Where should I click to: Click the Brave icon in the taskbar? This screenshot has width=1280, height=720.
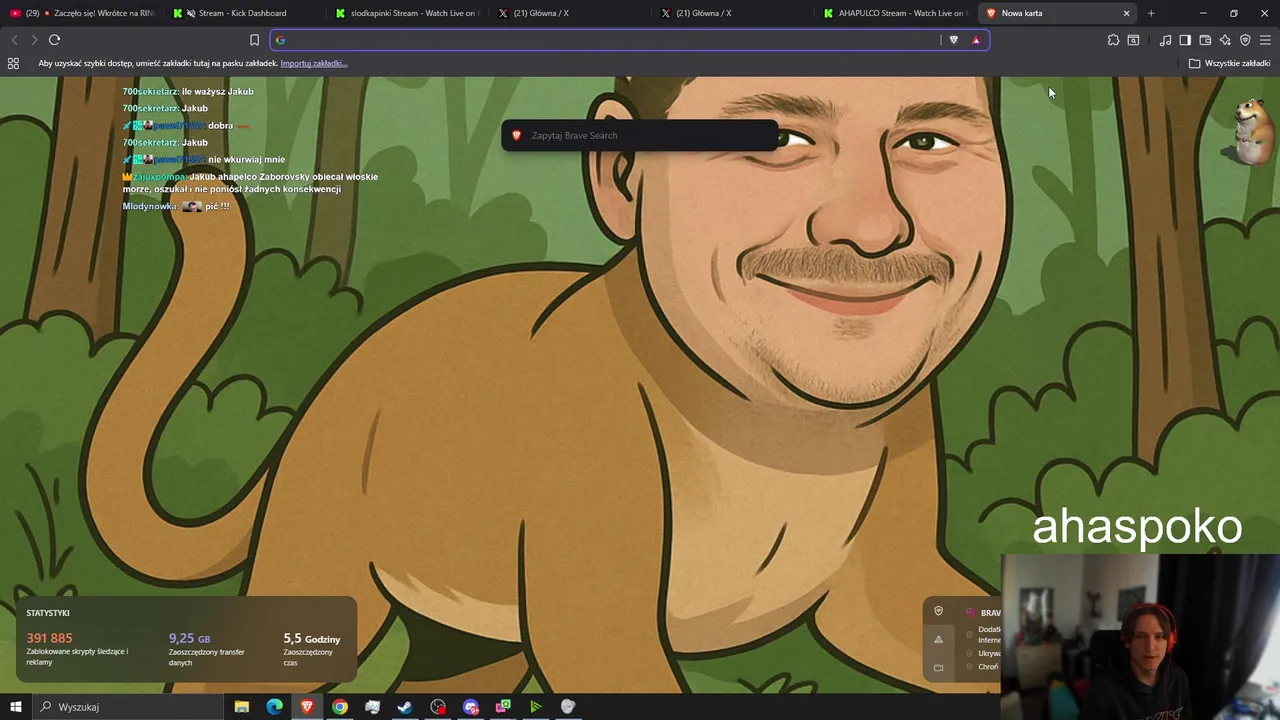pyautogui.click(x=307, y=707)
